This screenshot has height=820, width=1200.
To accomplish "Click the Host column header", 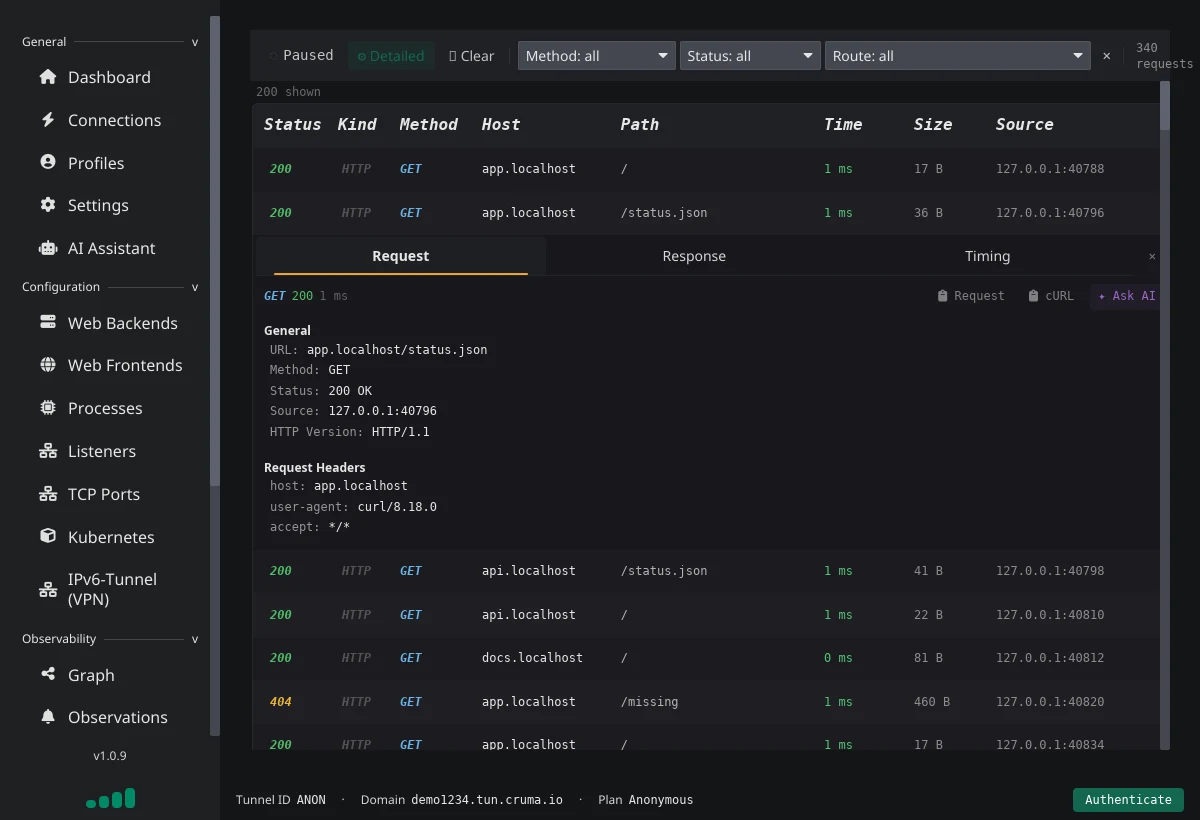I will tap(501, 124).
